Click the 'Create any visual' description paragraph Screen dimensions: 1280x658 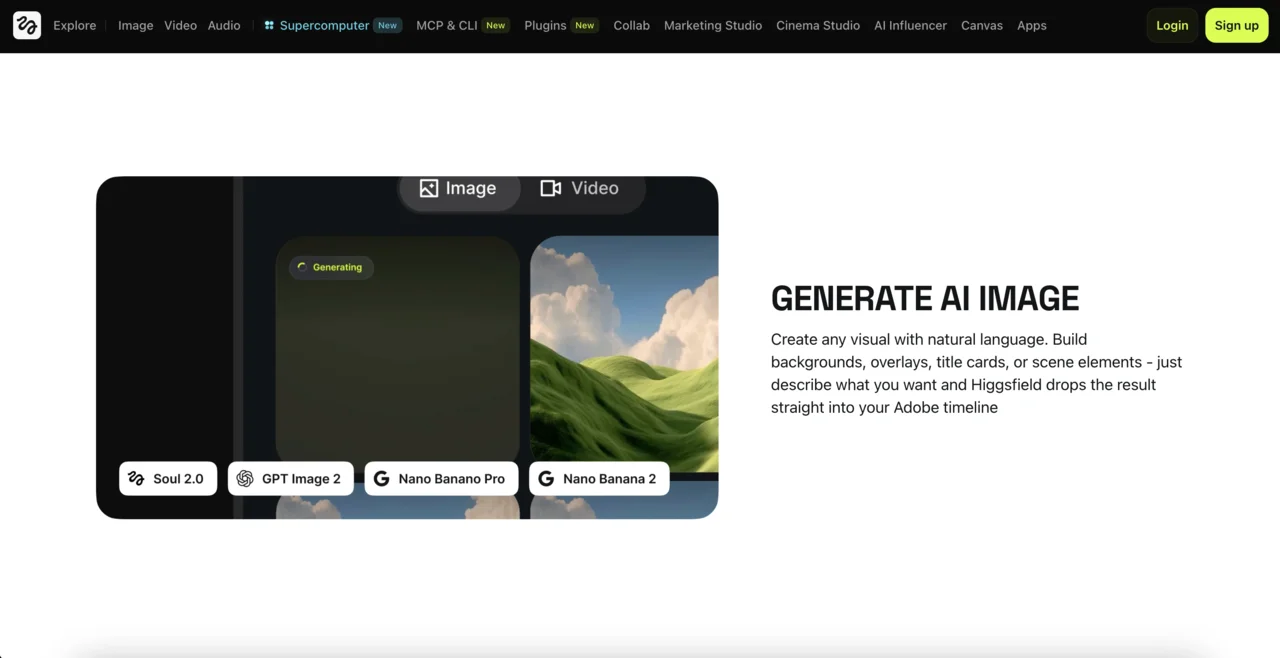976,373
